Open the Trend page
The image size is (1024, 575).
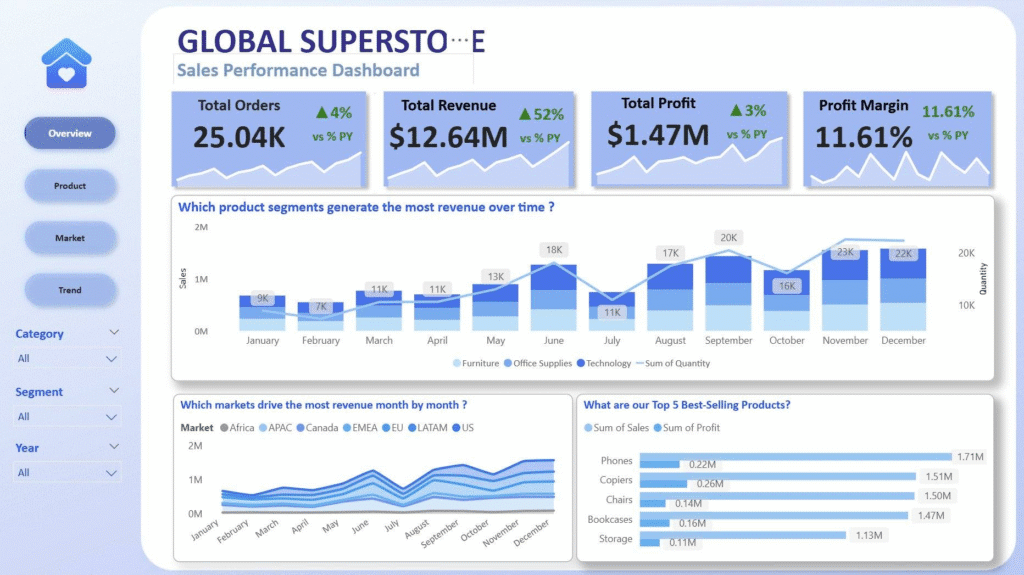point(70,290)
